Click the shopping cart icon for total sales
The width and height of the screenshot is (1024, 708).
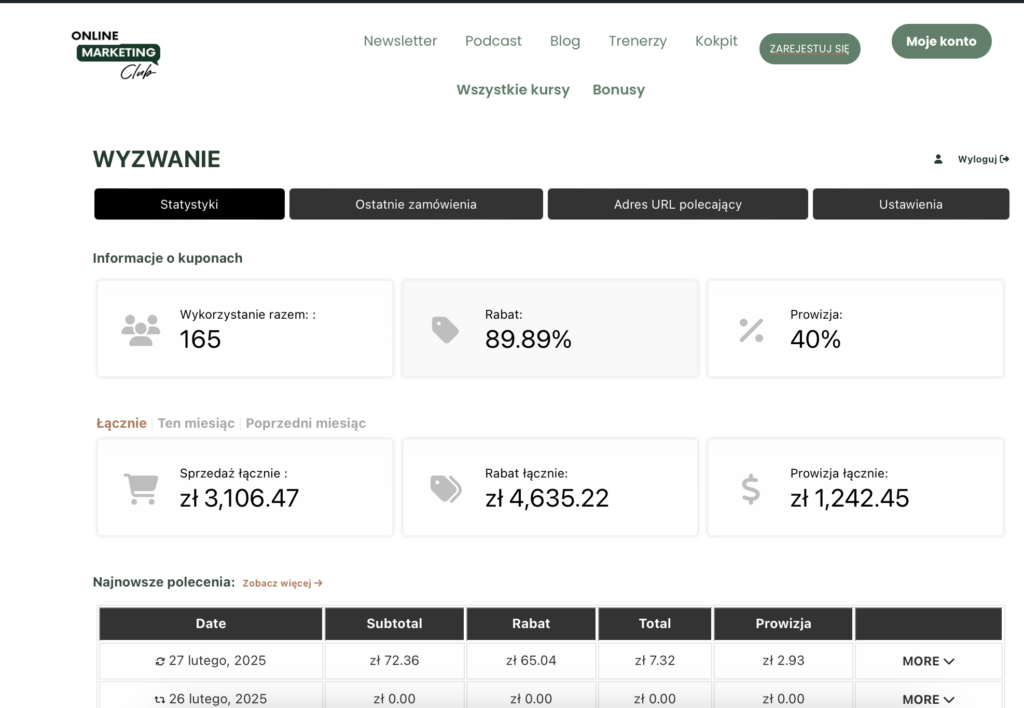(141, 489)
